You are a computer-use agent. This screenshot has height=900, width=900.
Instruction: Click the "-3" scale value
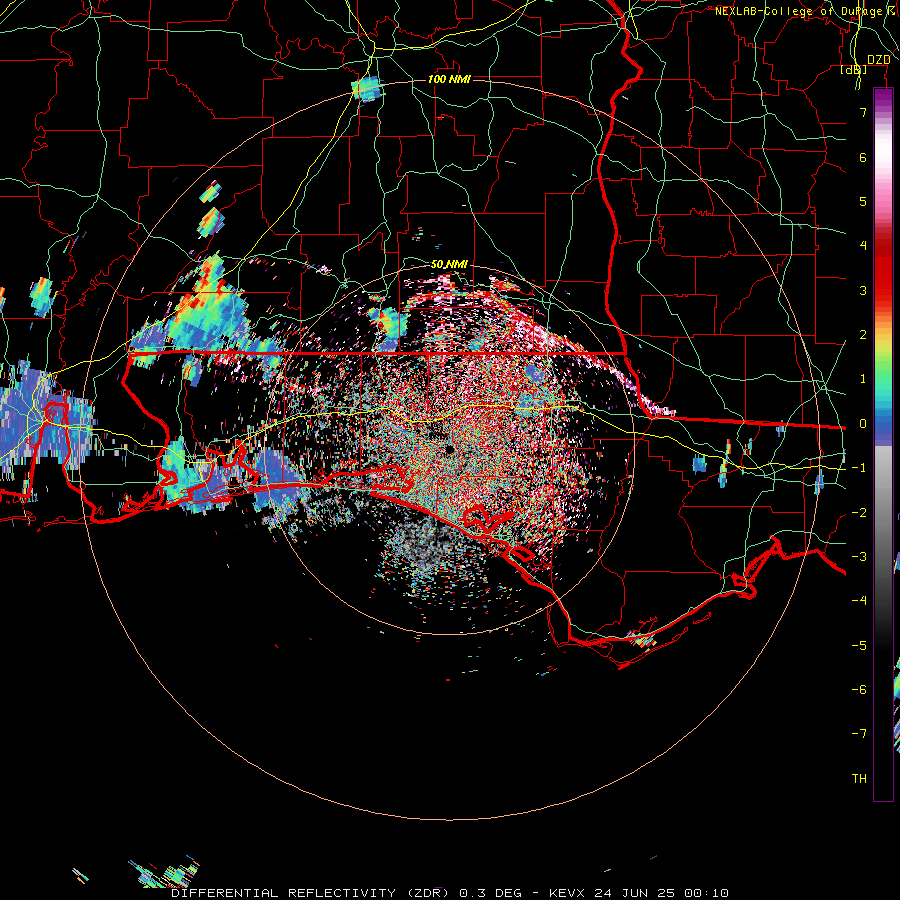pyautogui.click(x=859, y=557)
